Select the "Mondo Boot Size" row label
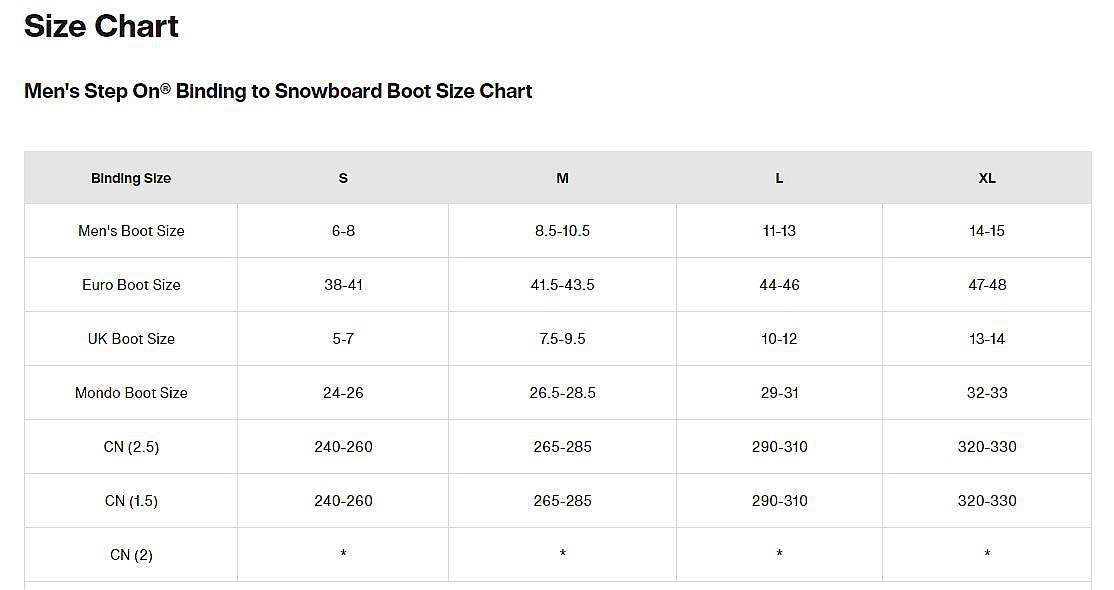 click(x=131, y=393)
